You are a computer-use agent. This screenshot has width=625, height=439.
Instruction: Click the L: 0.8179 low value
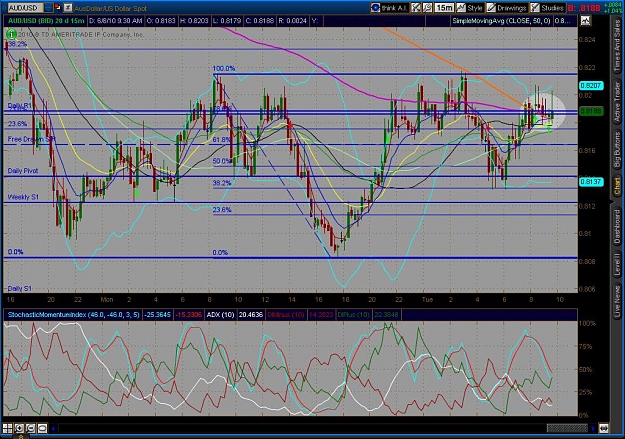pos(227,21)
